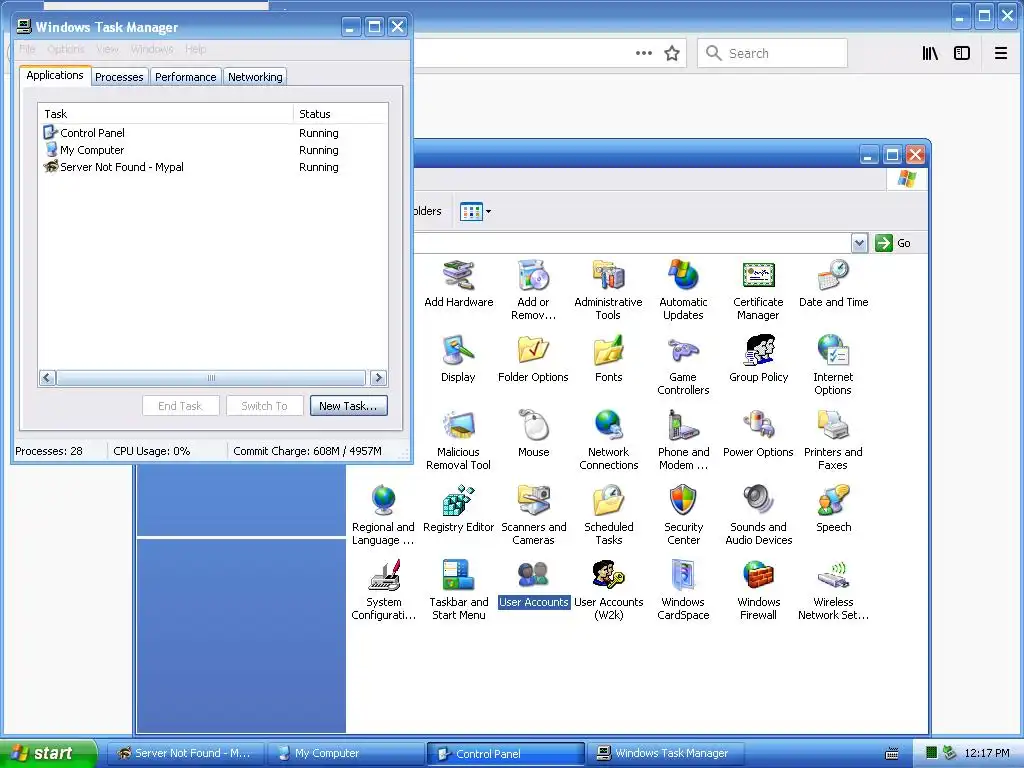Open Network Connections icon
1024x768 pixels.
(x=609, y=440)
